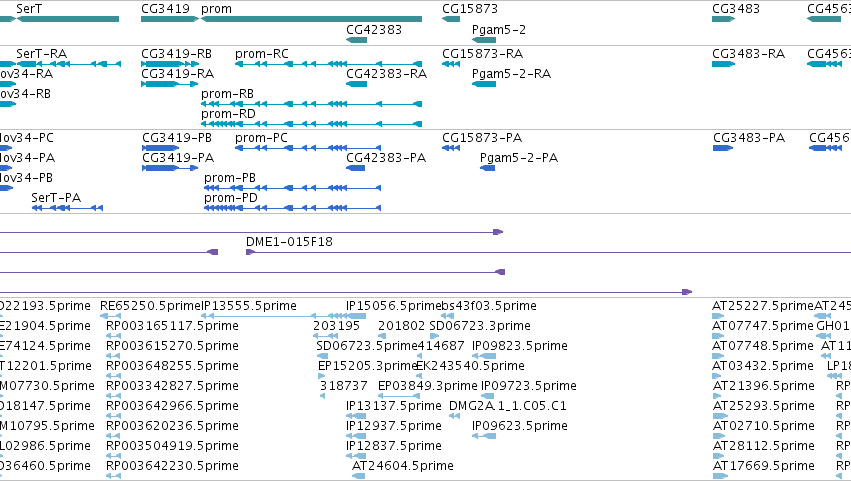Click the AT02710.5prime EST
Image resolution: width=851 pixels, height=481 pixels.
point(720,436)
